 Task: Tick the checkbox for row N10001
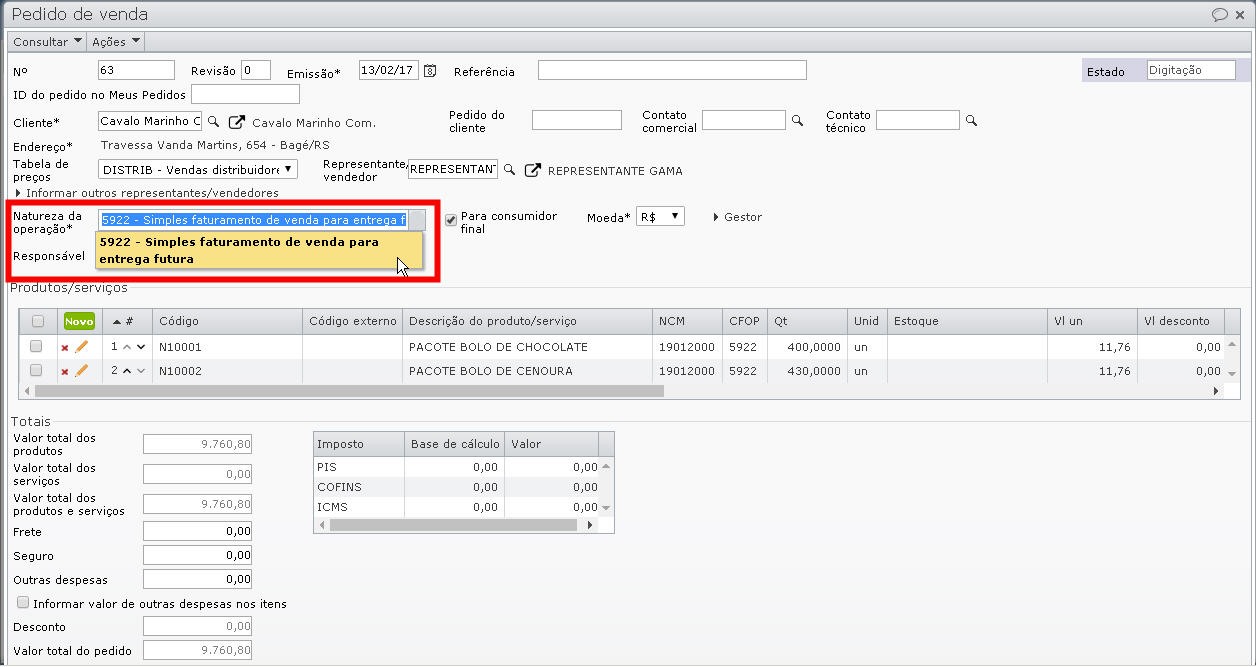(x=36, y=346)
